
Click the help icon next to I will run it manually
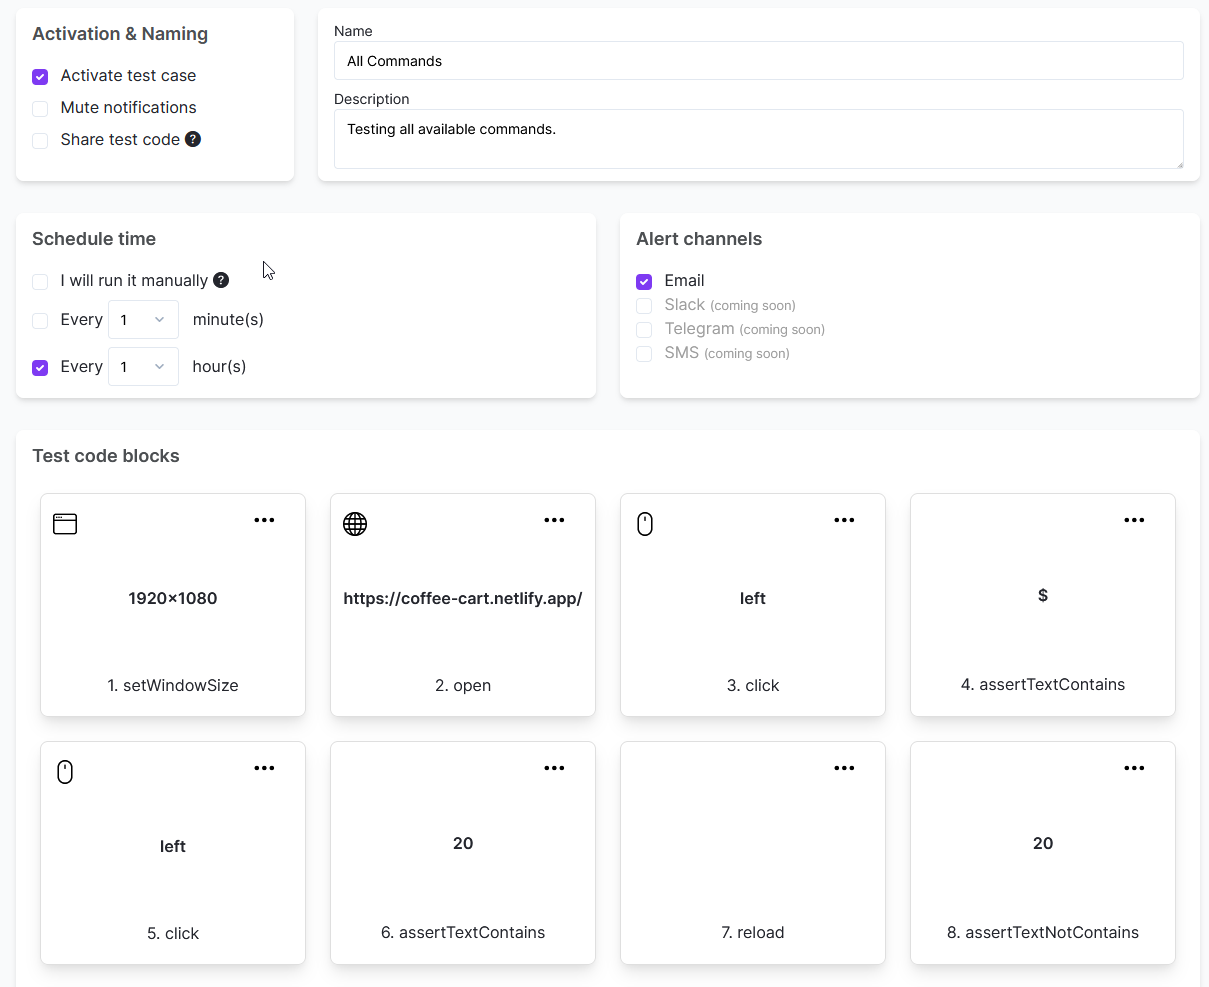pyautogui.click(x=221, y=280)
